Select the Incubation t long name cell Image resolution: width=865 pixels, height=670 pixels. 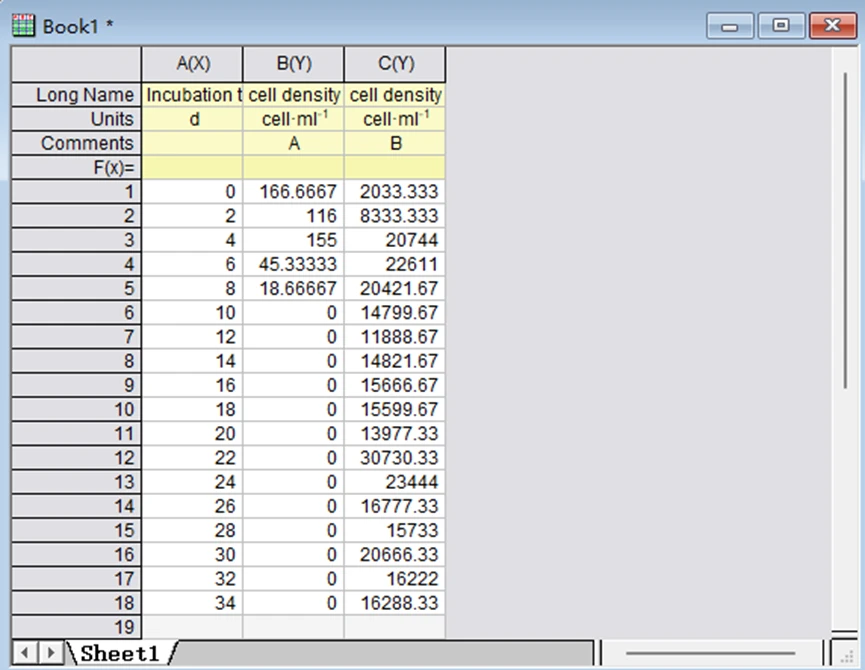pos(193,95)
